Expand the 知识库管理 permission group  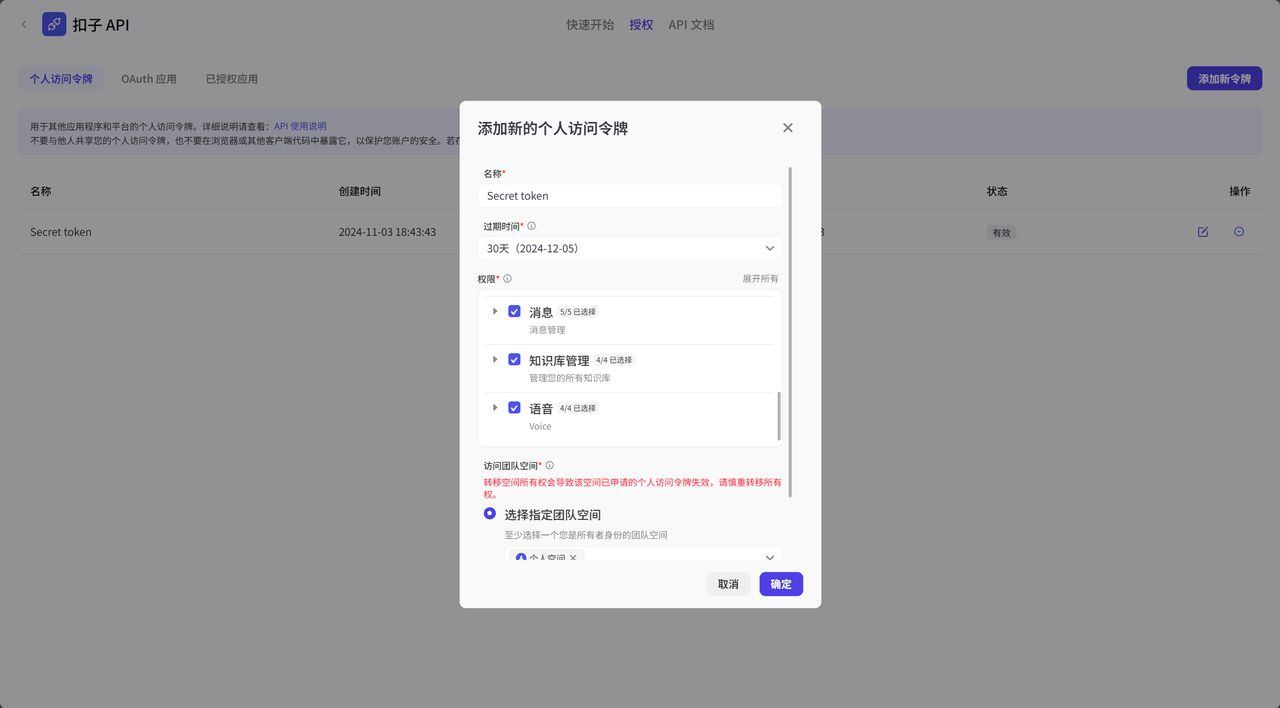(495, 359)
